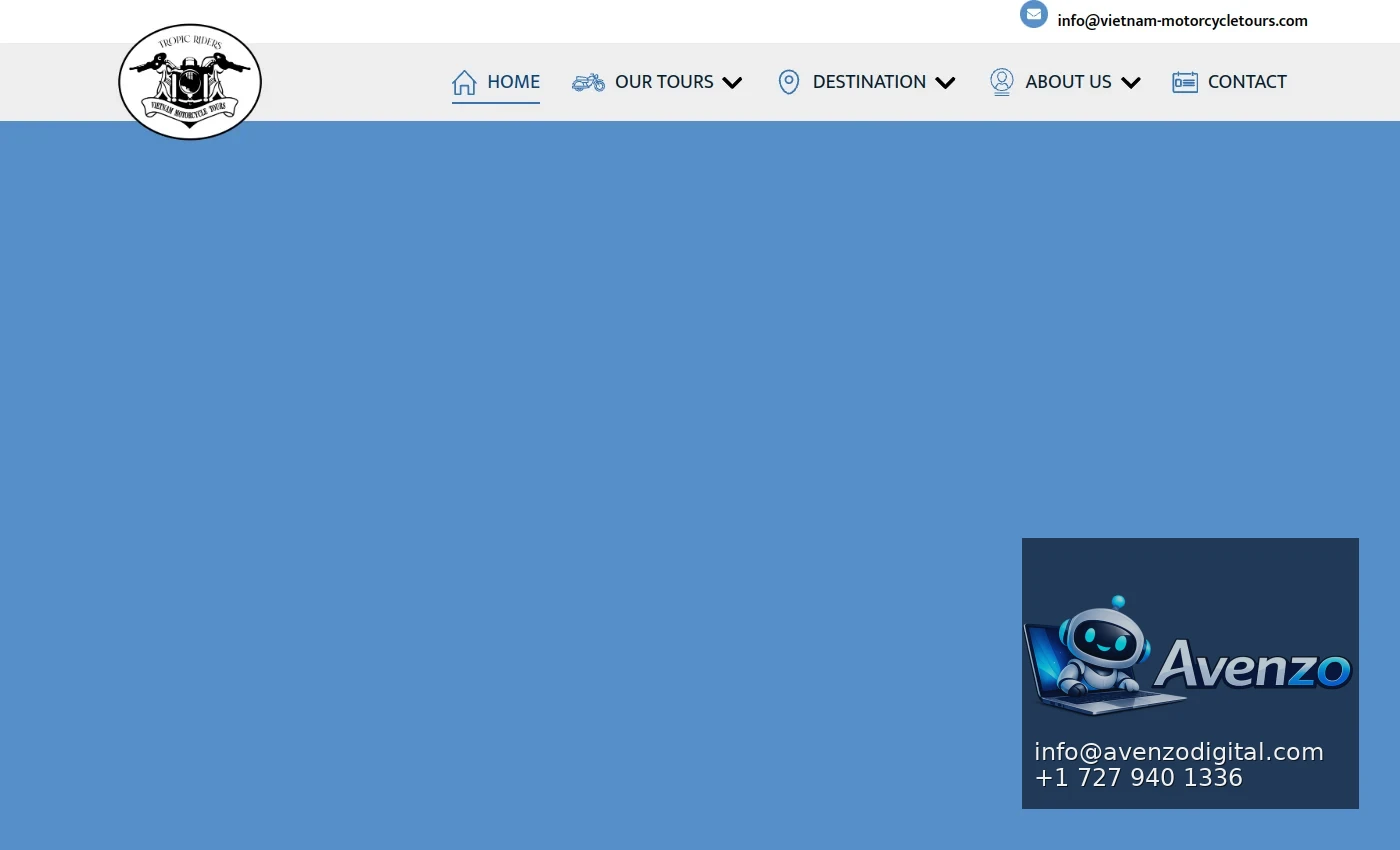Expand the About Us dropdown chevron

[x=1130, y=83]
